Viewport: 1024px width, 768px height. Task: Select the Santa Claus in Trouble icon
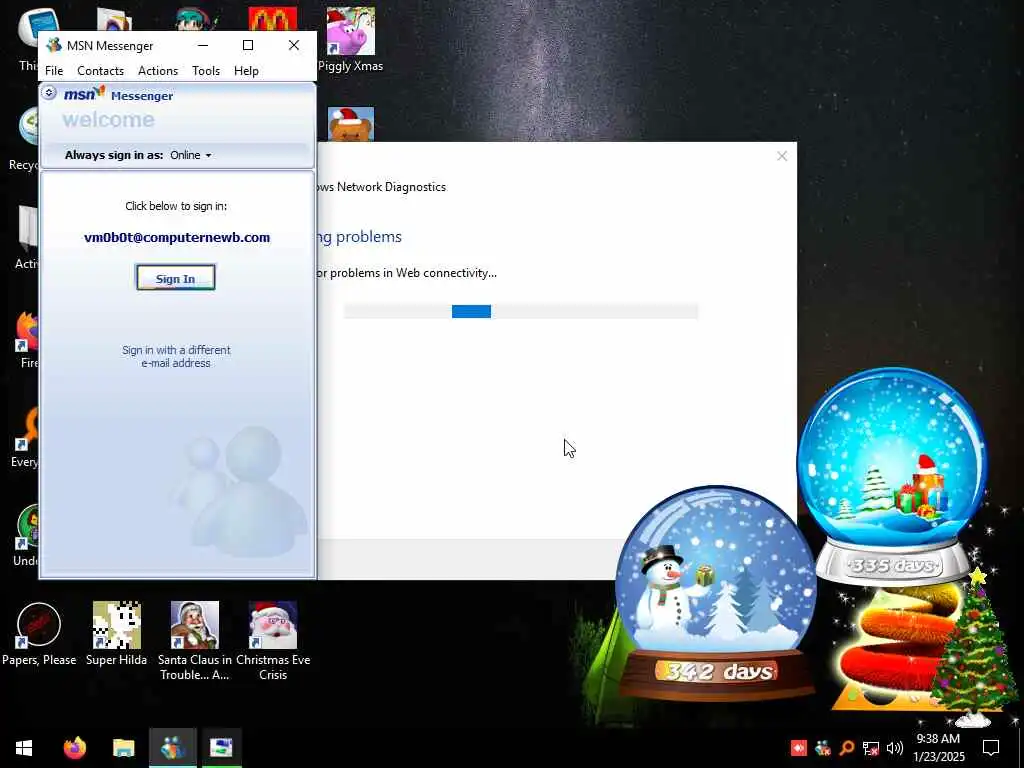click(x=195, y=641)
